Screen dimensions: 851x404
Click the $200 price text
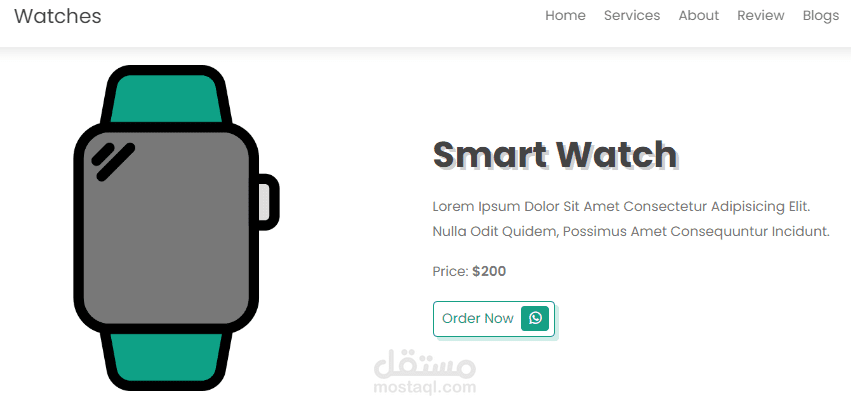(x=489, y=272)
